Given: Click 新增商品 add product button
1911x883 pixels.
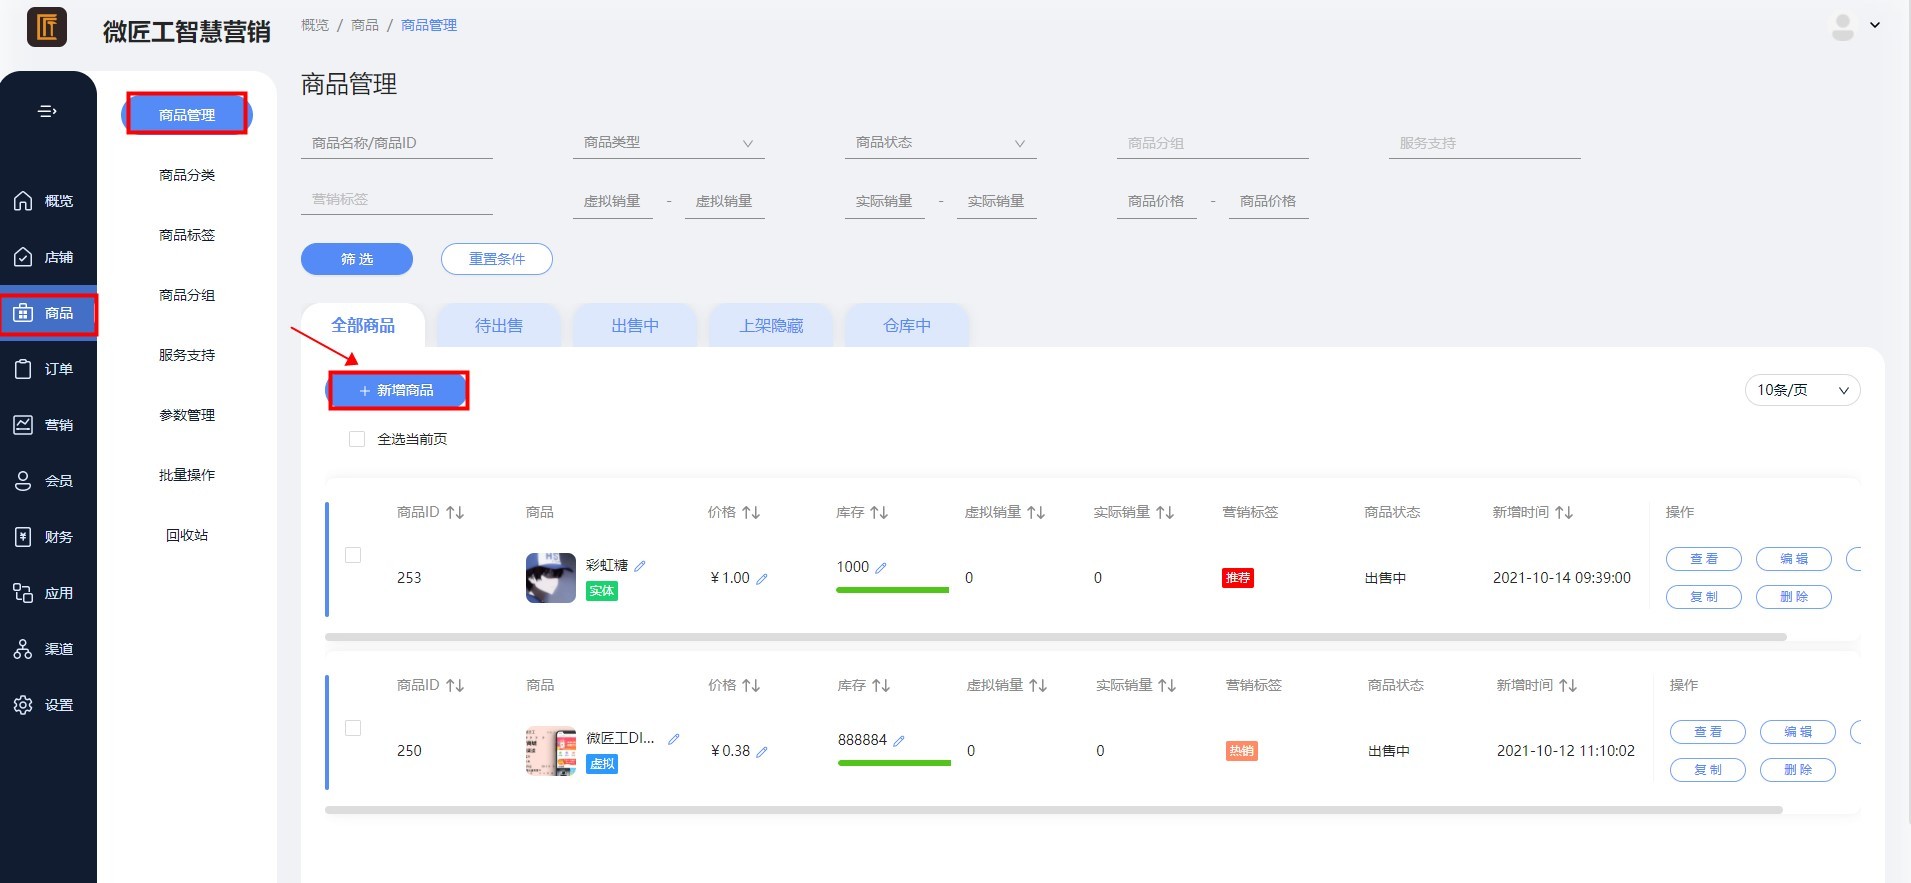Looking at the screenshot, I should (397, 390).
